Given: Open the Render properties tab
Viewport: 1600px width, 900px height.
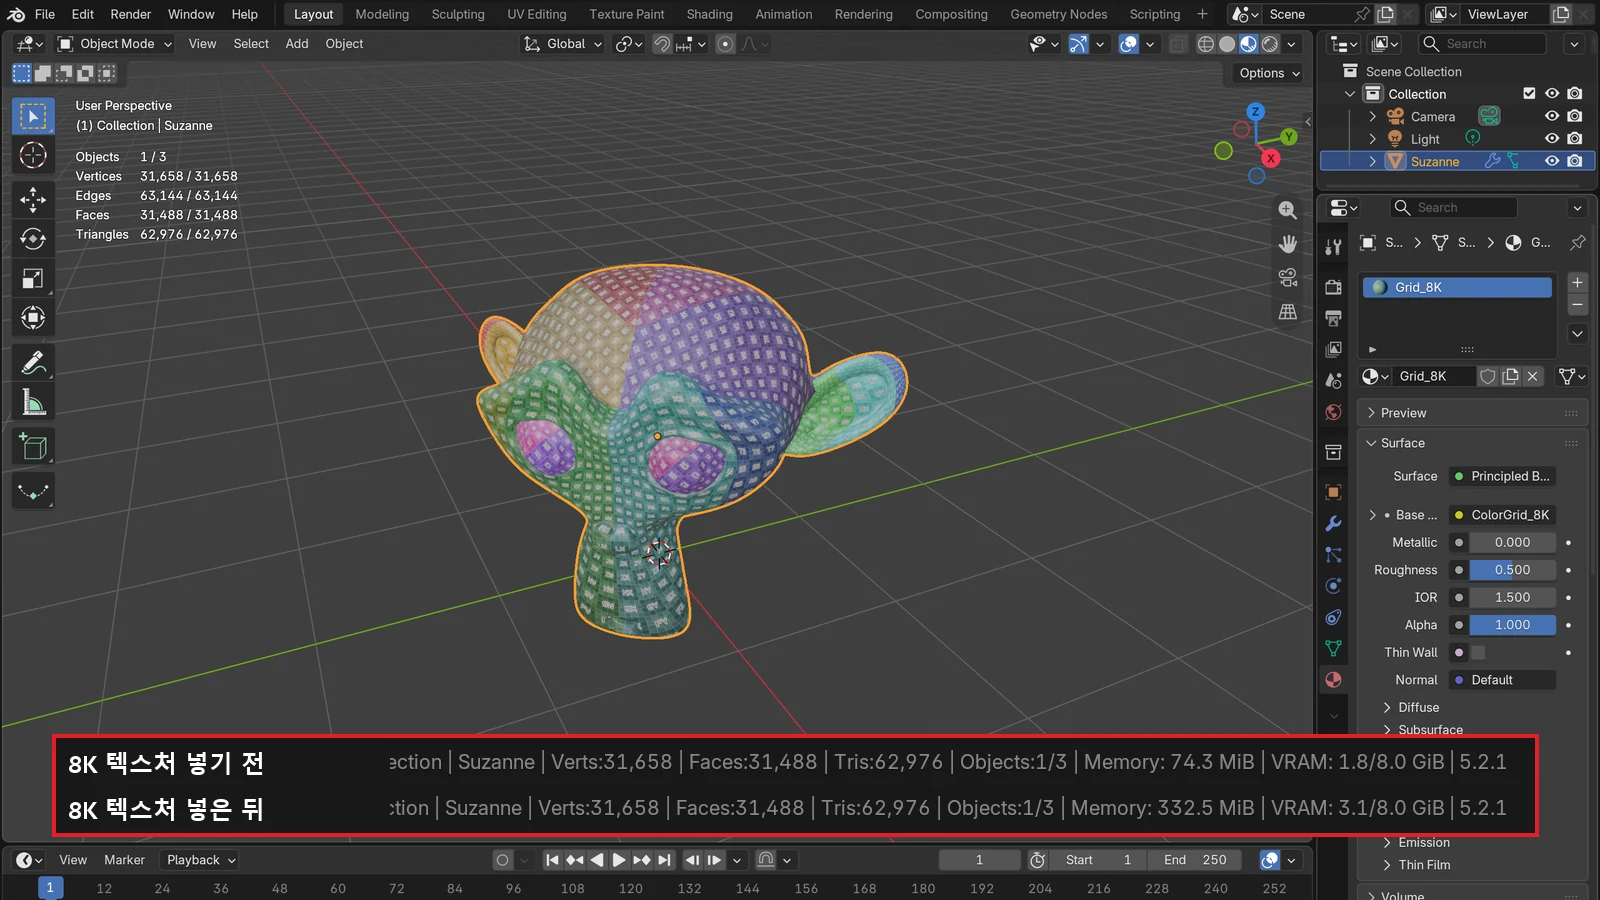Looking at the screenshot, I should click(1333, 287).
